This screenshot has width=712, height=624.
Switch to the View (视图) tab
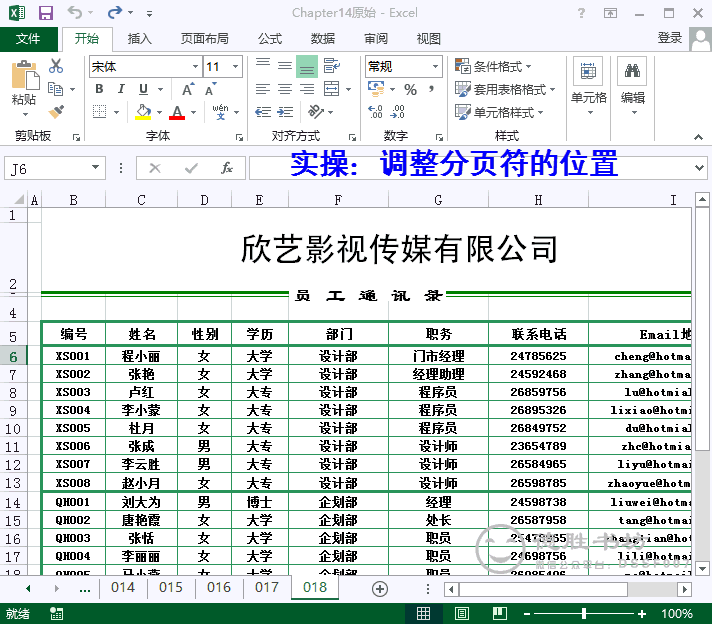tap(429, 39)
